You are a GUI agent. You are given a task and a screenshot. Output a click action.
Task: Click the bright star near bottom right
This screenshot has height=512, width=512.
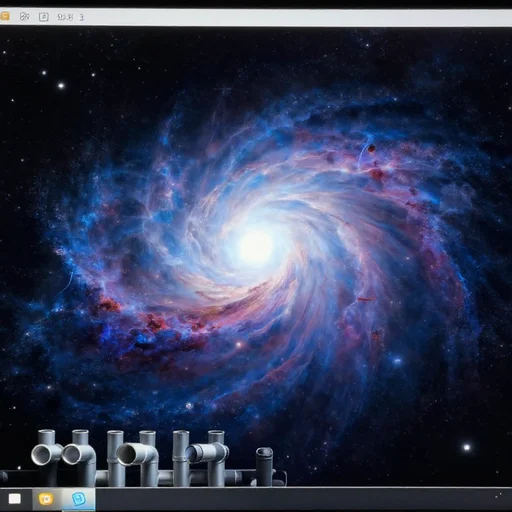click(467, 447)
